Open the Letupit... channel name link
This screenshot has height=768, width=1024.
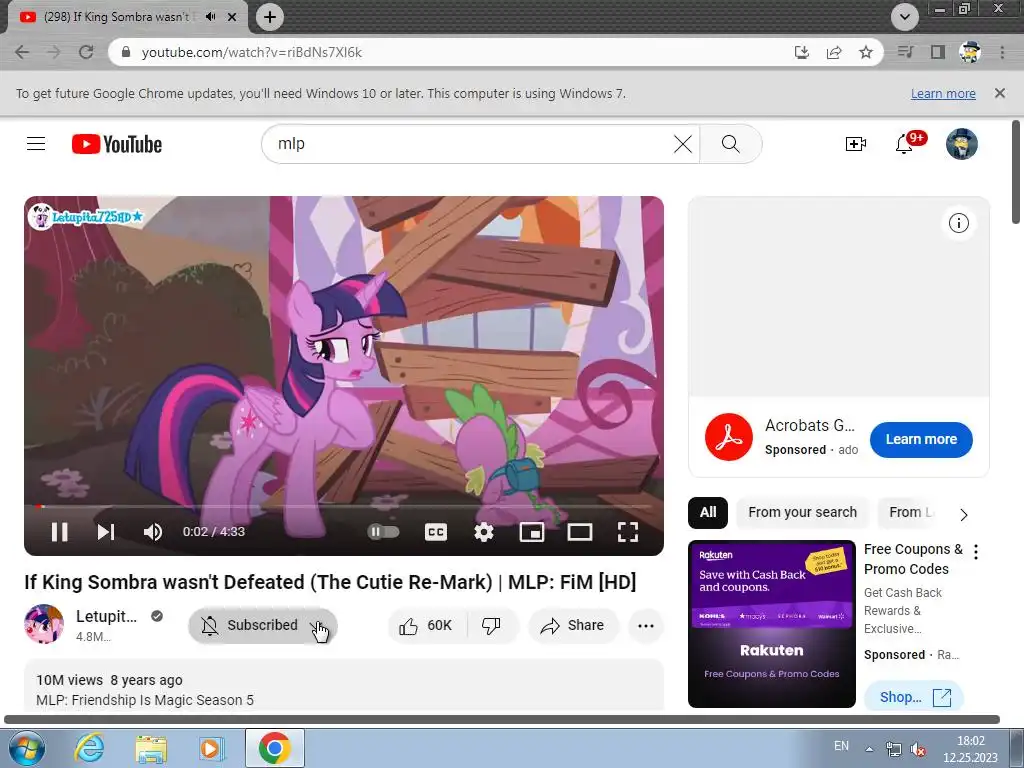pyautogui.click(x=106, y=616)
